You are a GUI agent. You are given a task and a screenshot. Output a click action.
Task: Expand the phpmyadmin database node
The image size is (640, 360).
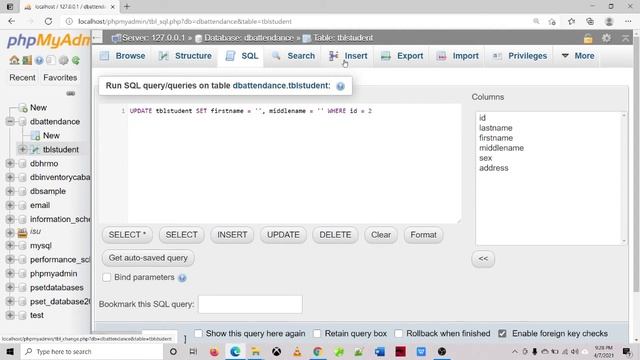10,273
